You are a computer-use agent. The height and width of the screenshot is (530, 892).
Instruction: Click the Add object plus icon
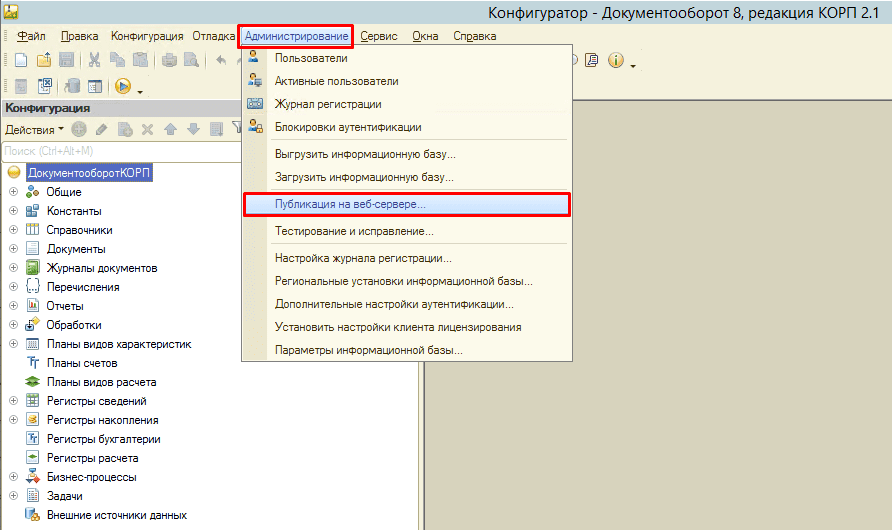click(x=79, y=130)
